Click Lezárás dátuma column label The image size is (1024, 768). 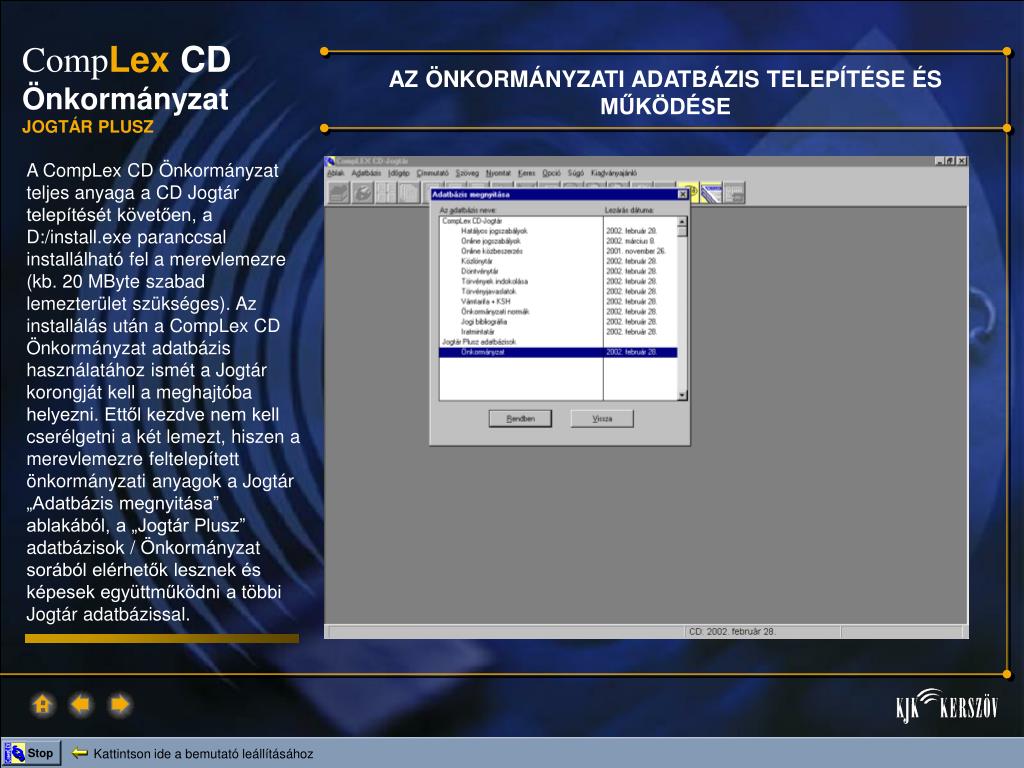click(x=629, y=210)
